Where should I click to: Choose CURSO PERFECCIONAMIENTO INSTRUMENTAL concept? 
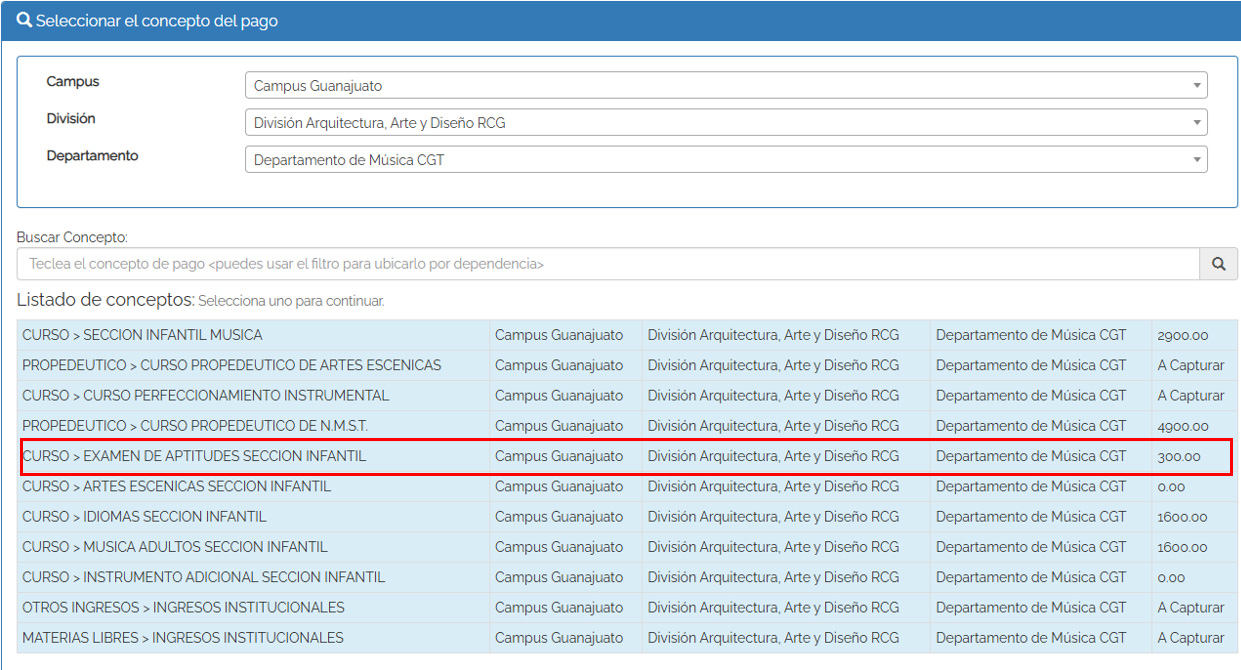pyautogui.click(x=205, y=396)
